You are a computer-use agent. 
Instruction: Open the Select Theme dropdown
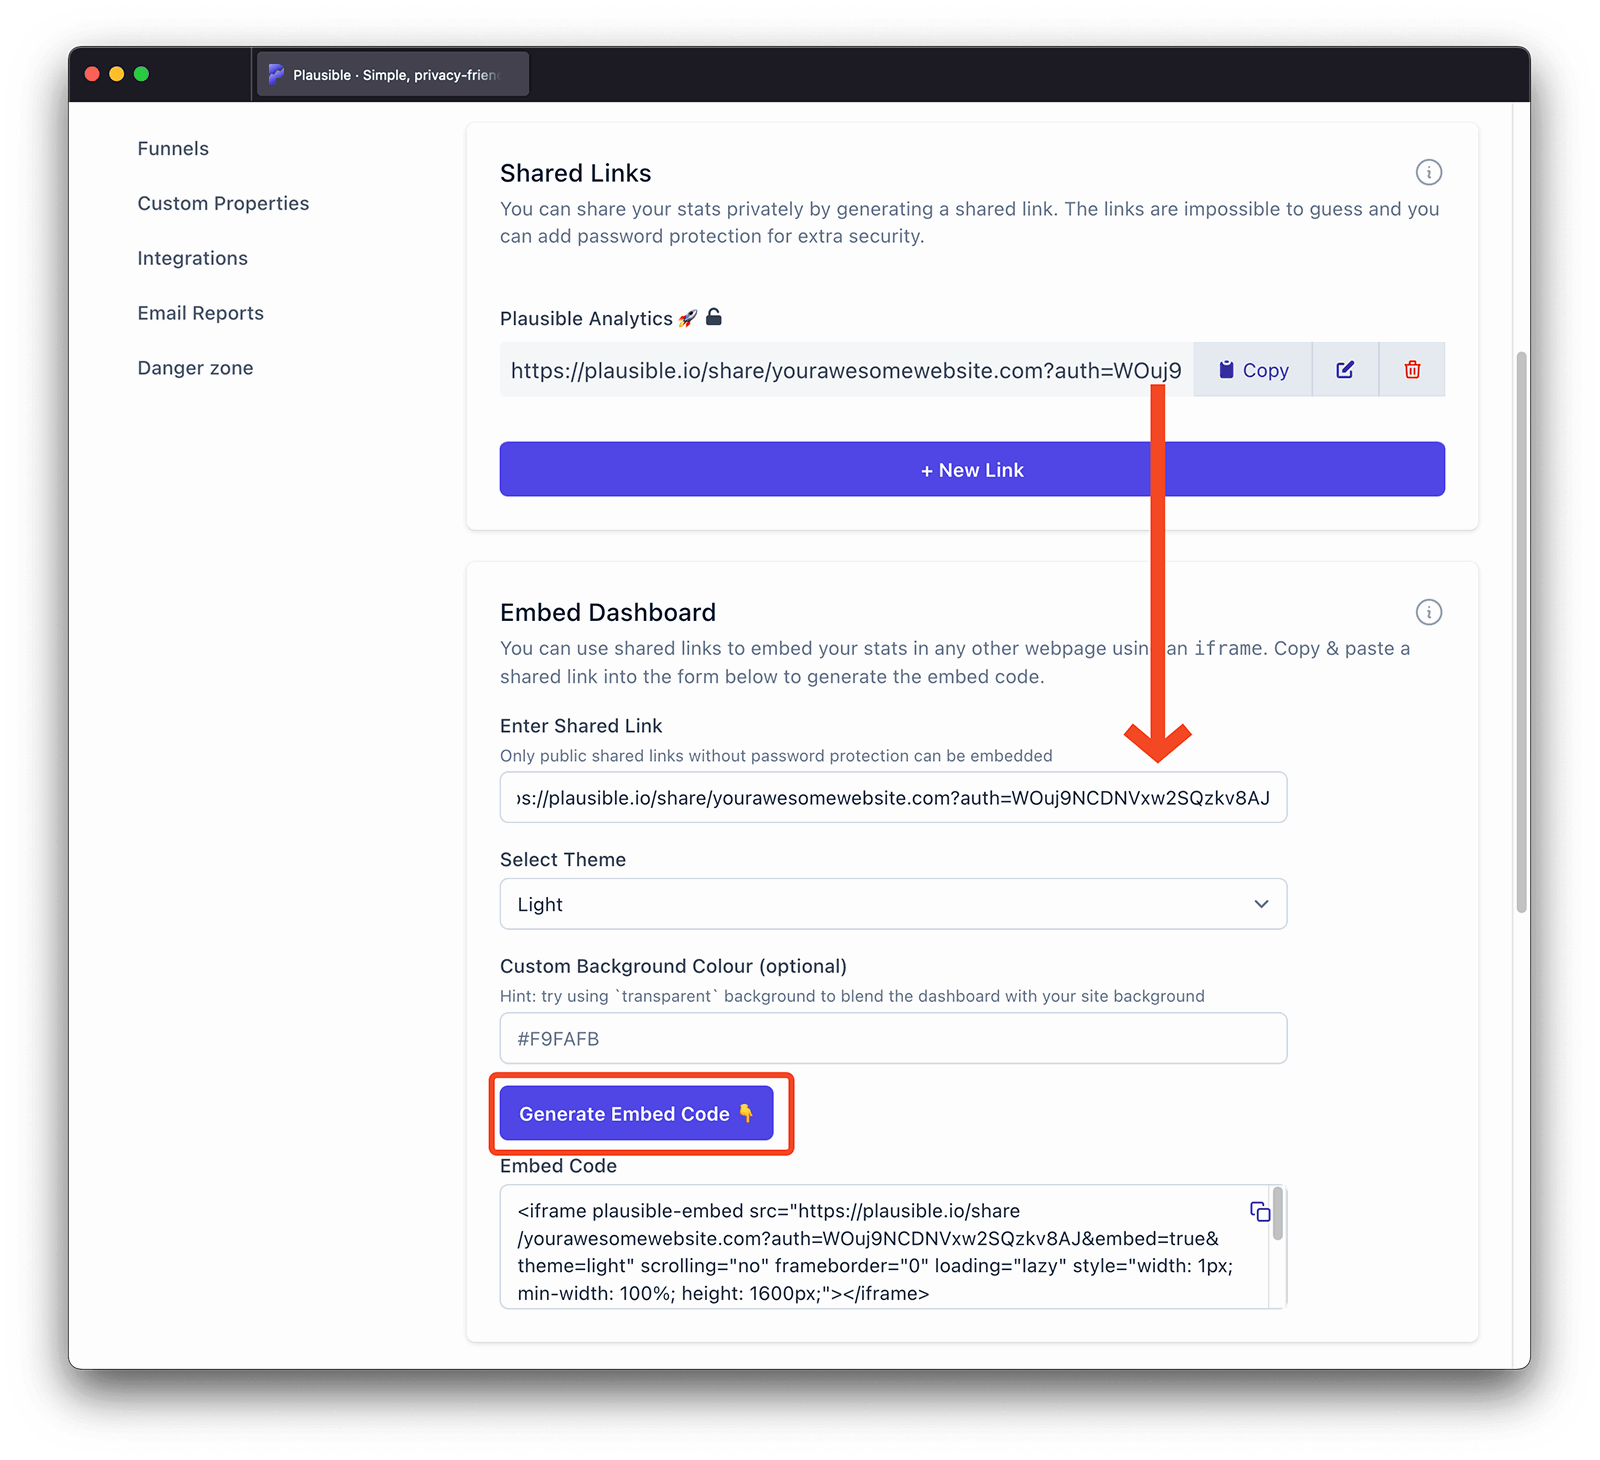point(893,903)
